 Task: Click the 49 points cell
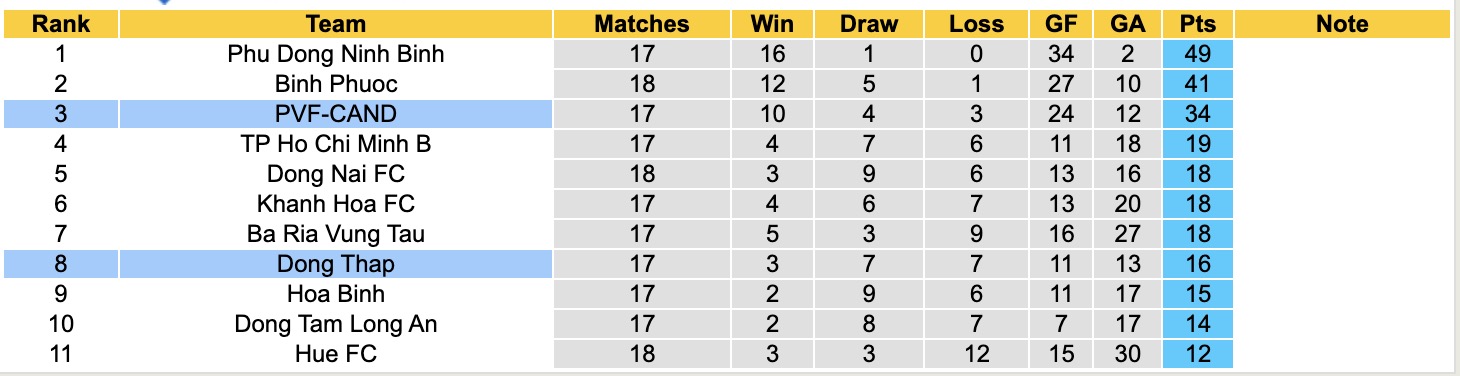pyautogui.click(x=1197, y=54)
